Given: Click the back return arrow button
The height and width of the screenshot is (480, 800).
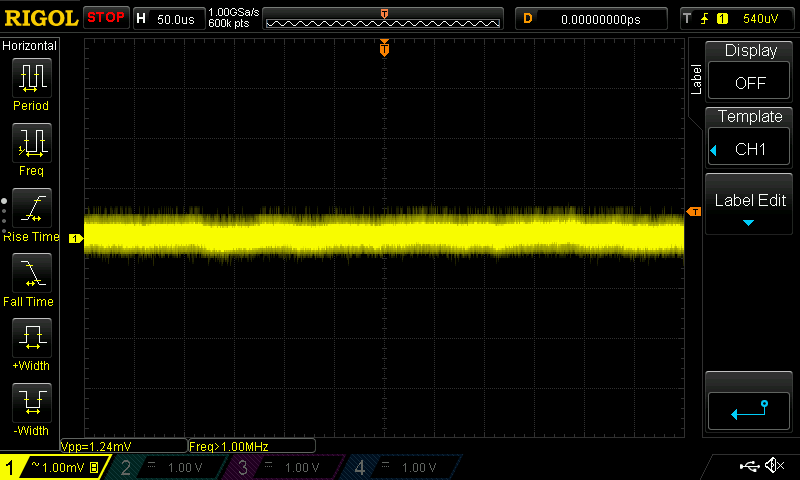Looking at the screenshot, I should point(749,411).
